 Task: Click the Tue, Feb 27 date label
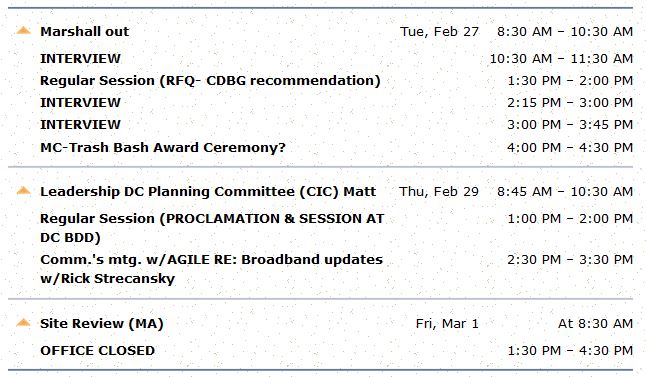(x=439, y=32)
